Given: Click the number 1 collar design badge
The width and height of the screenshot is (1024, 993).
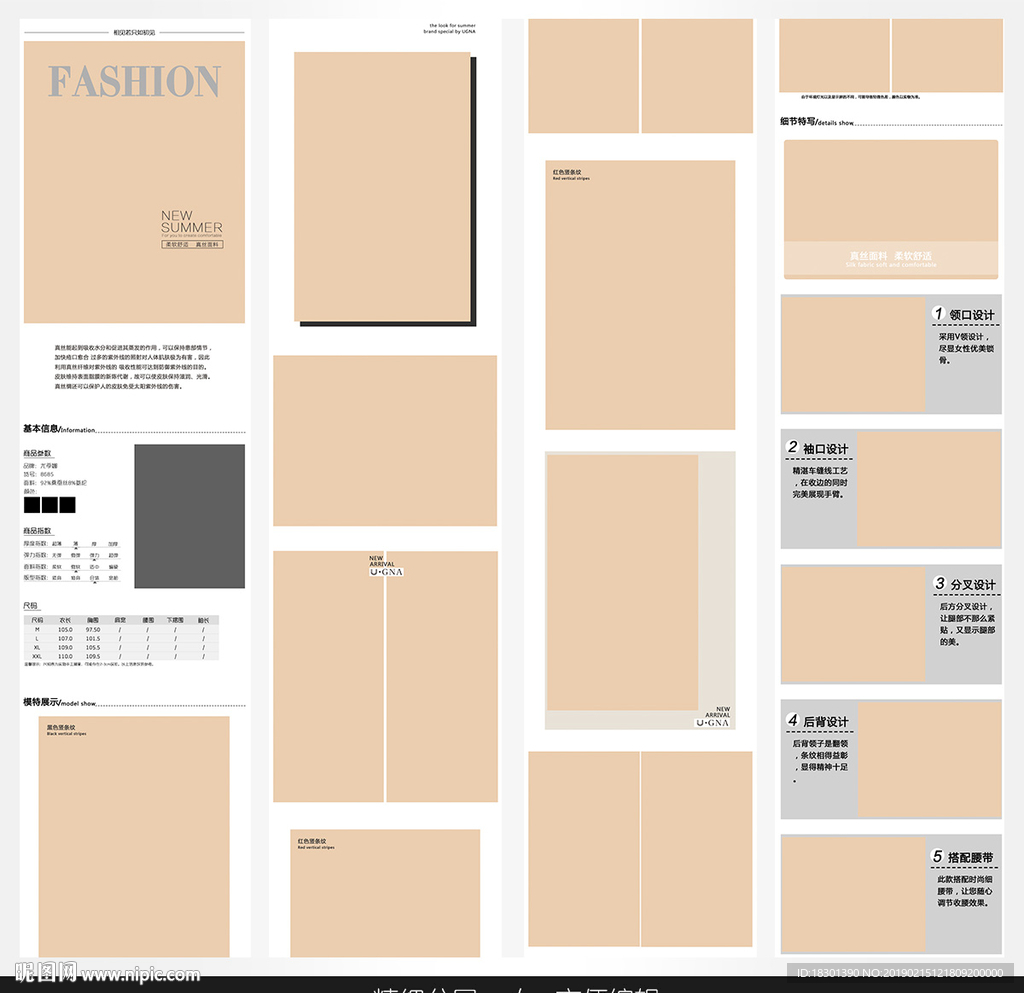Looking at the screenshot, I should click(938, 314).
